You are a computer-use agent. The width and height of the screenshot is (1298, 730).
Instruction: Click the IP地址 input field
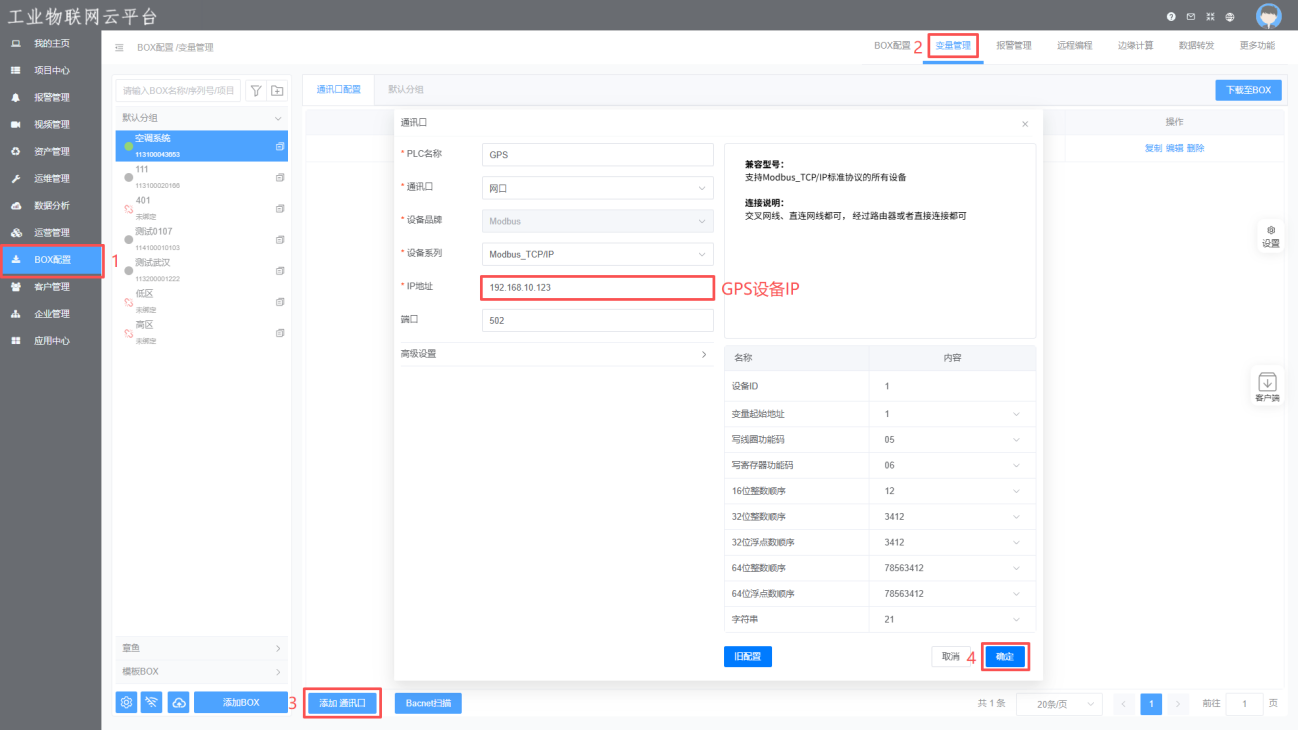[x=597, y=287]
